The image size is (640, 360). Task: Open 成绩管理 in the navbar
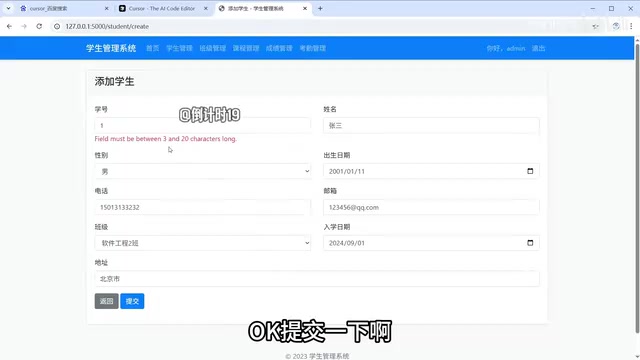[x=279, y=48]
